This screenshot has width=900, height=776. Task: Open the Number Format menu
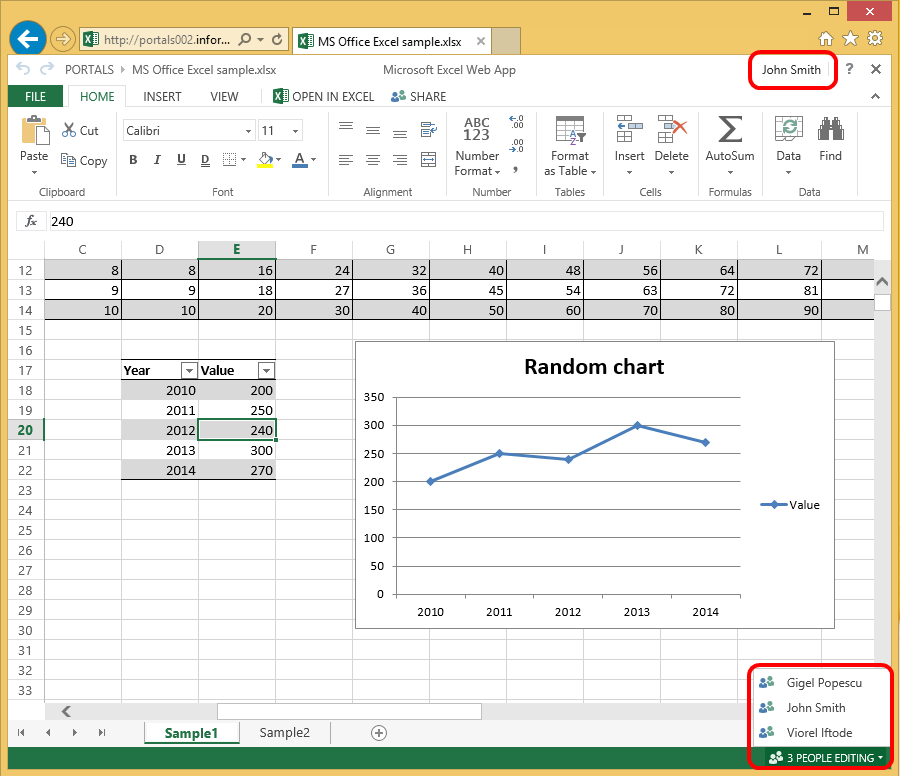477,146
